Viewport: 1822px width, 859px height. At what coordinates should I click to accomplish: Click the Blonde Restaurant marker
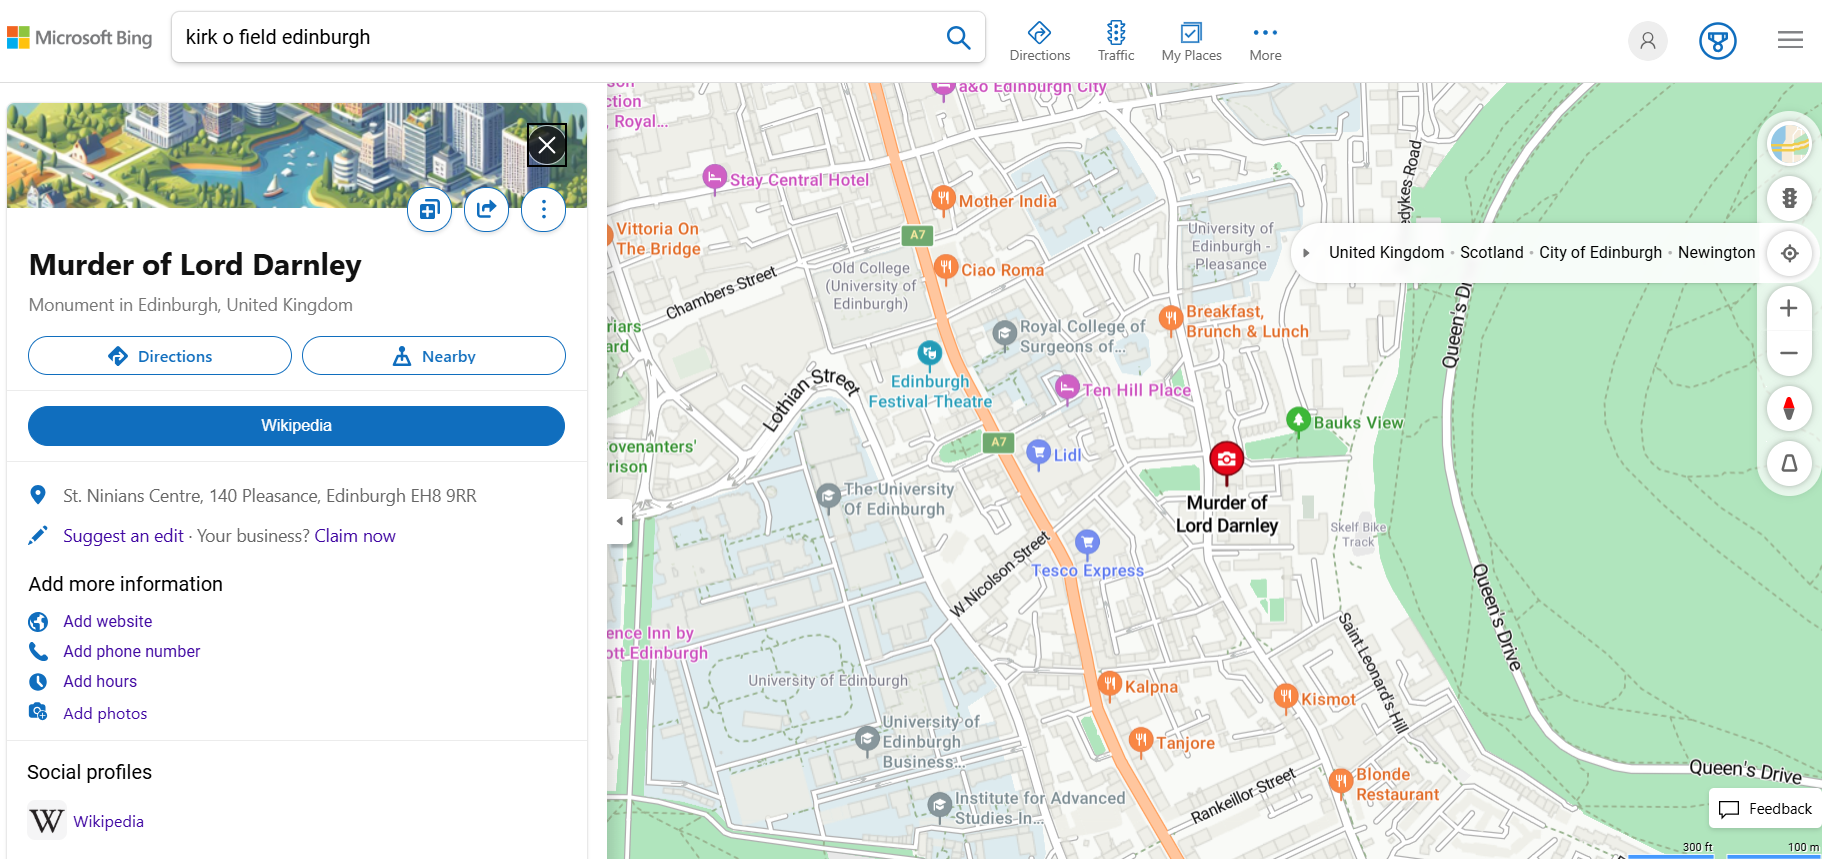[1341, 782]
